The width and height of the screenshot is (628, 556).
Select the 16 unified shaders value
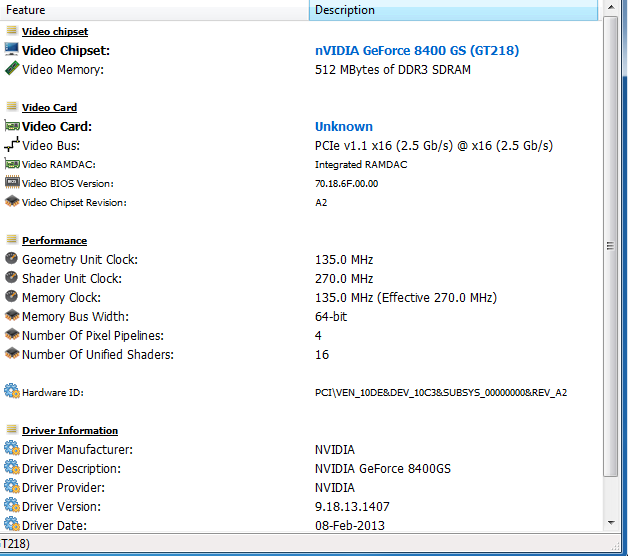(322, 355)
